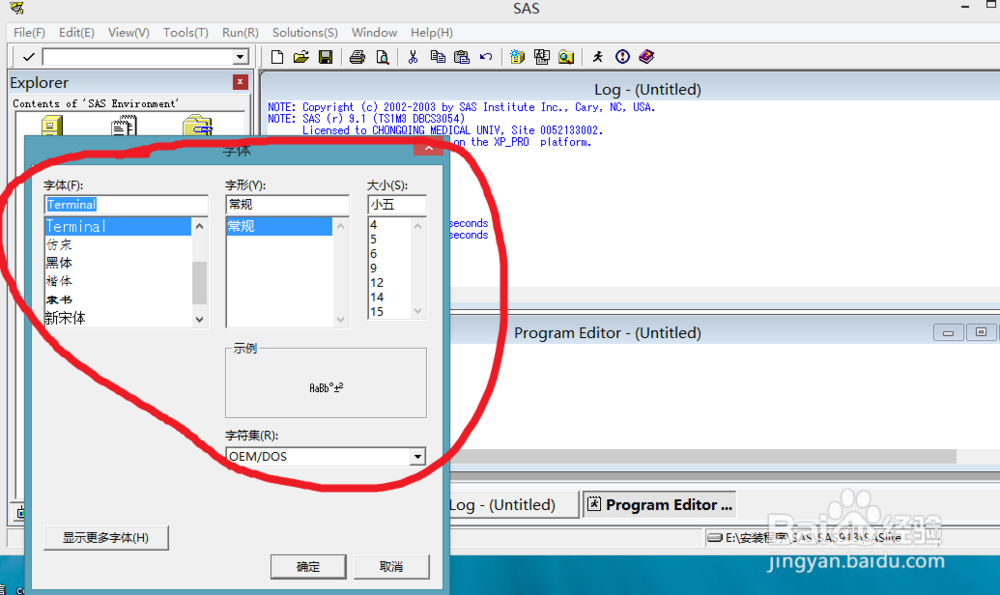The image size is (1000, 595).
Task: Click the font list scrollbar thumb
Action: tap(200, 283)
